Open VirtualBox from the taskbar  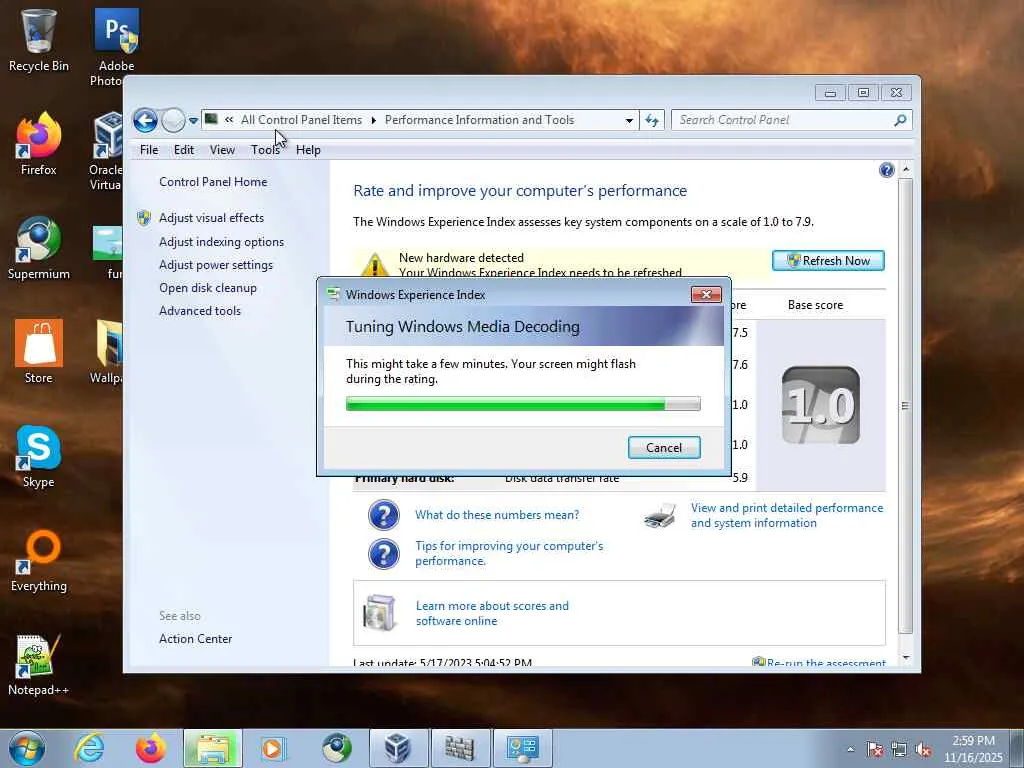pos(398,748)
